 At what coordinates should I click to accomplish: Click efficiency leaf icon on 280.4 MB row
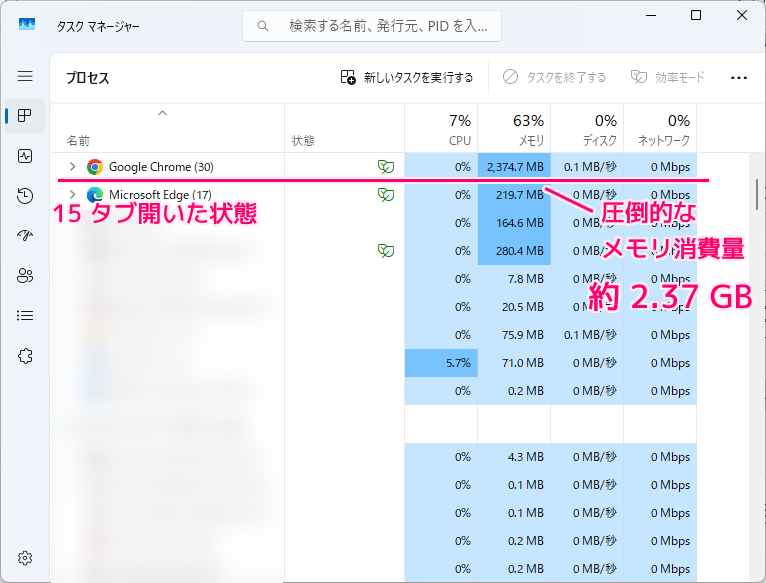tap(385, 251)
